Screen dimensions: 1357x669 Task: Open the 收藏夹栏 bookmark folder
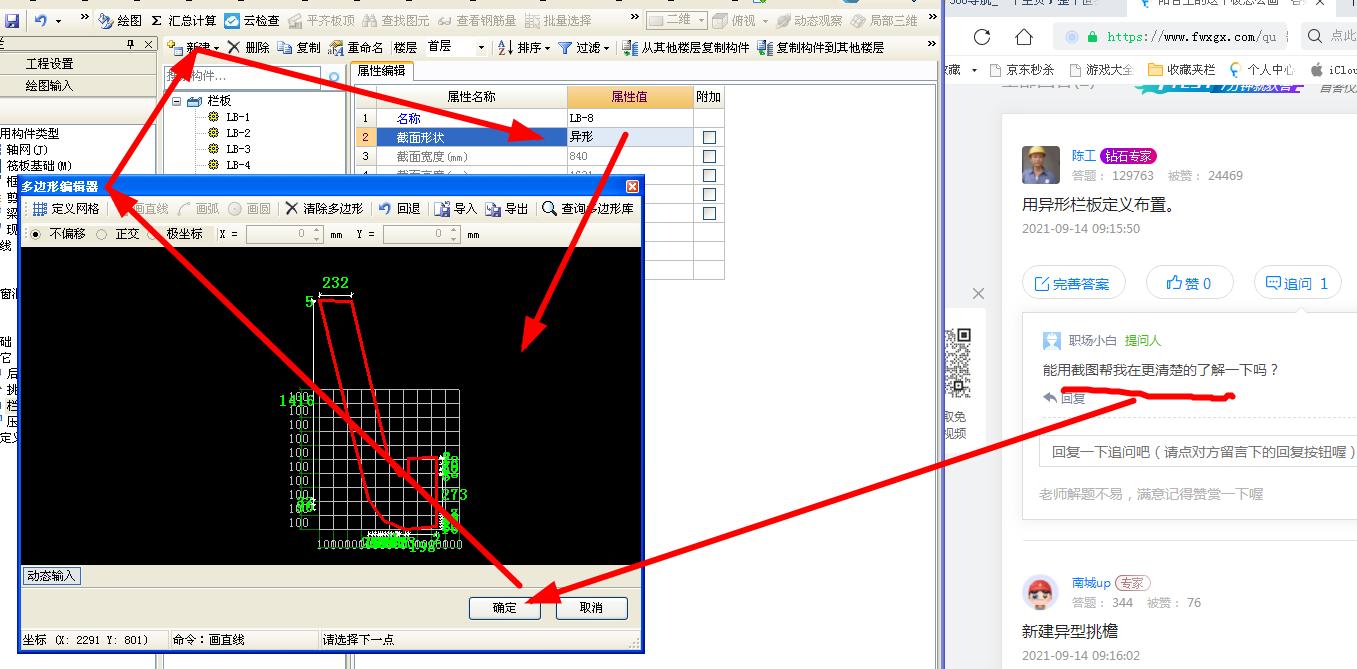tap(1182, 70)
